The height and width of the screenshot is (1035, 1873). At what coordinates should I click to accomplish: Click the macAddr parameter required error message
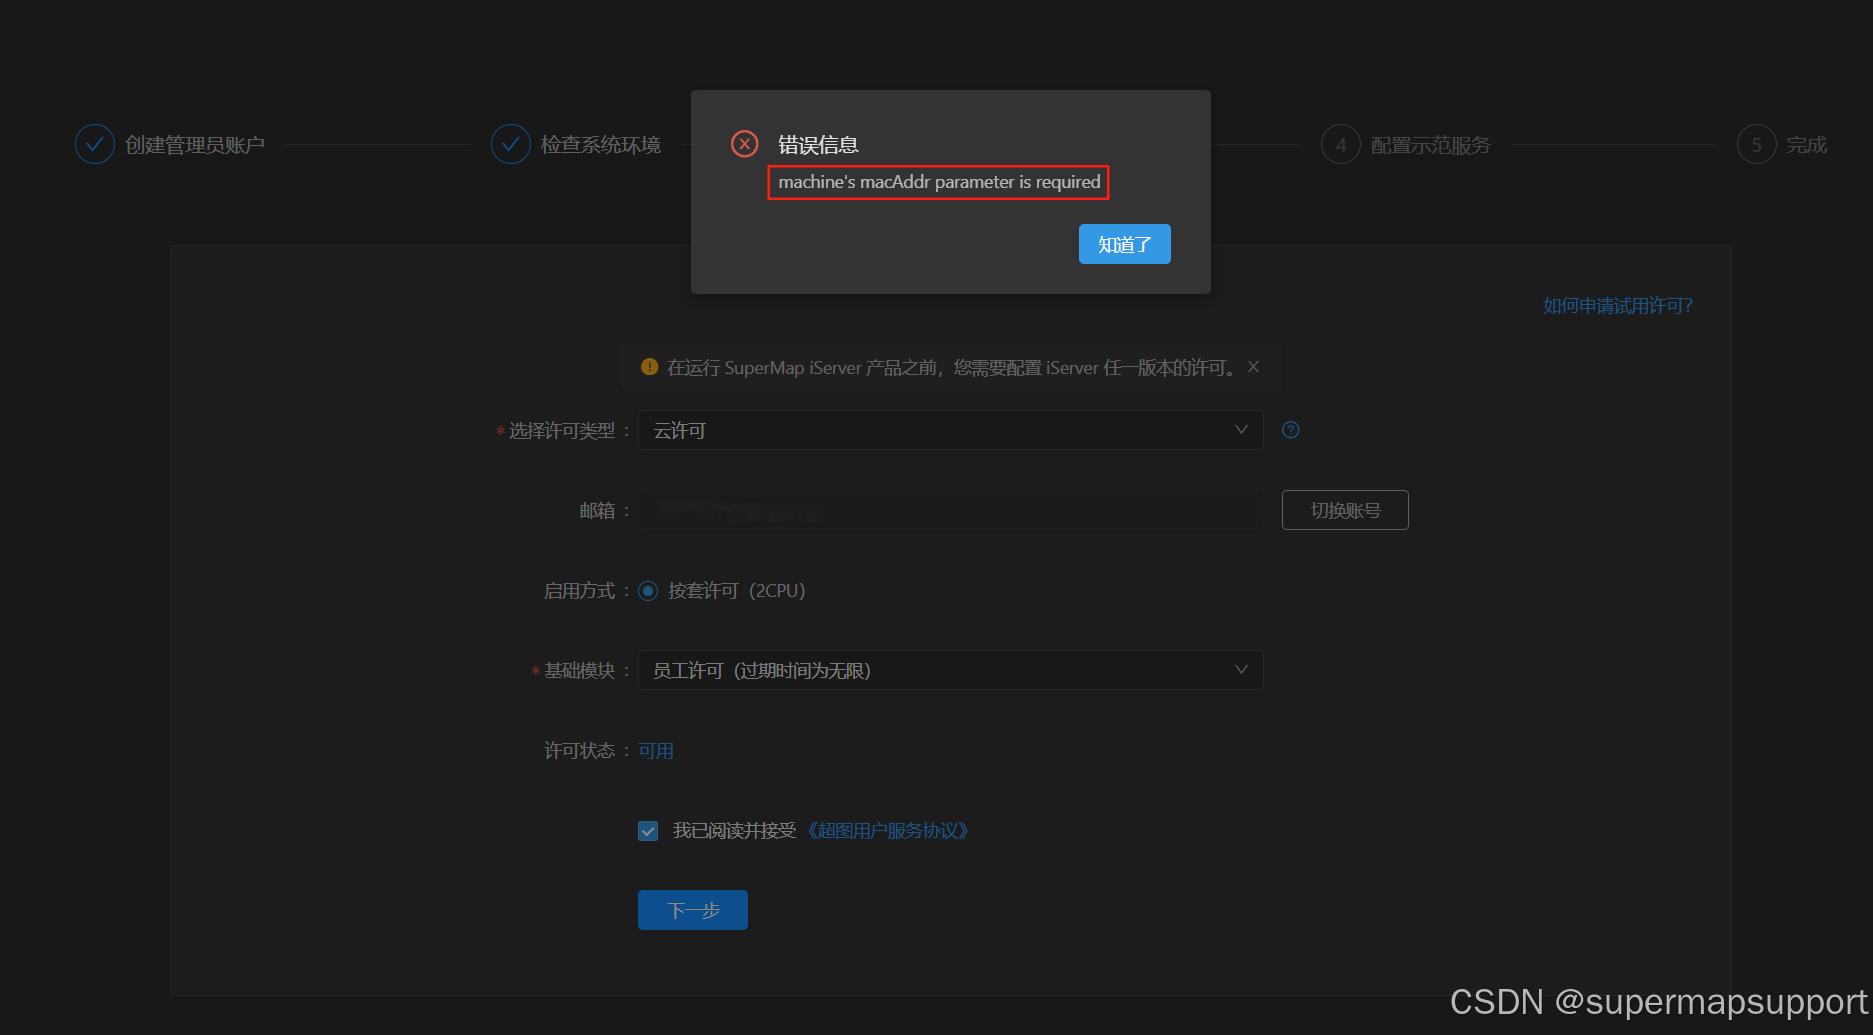click(x=939, y=182)
